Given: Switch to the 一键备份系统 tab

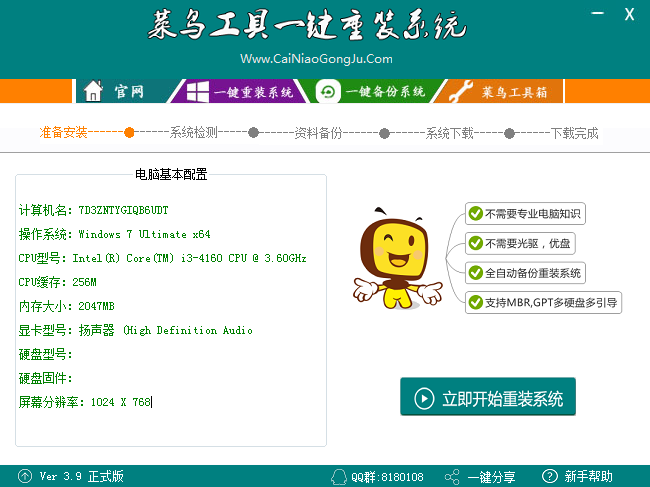Looking at the screenshot, I should (x=374, y=91).
